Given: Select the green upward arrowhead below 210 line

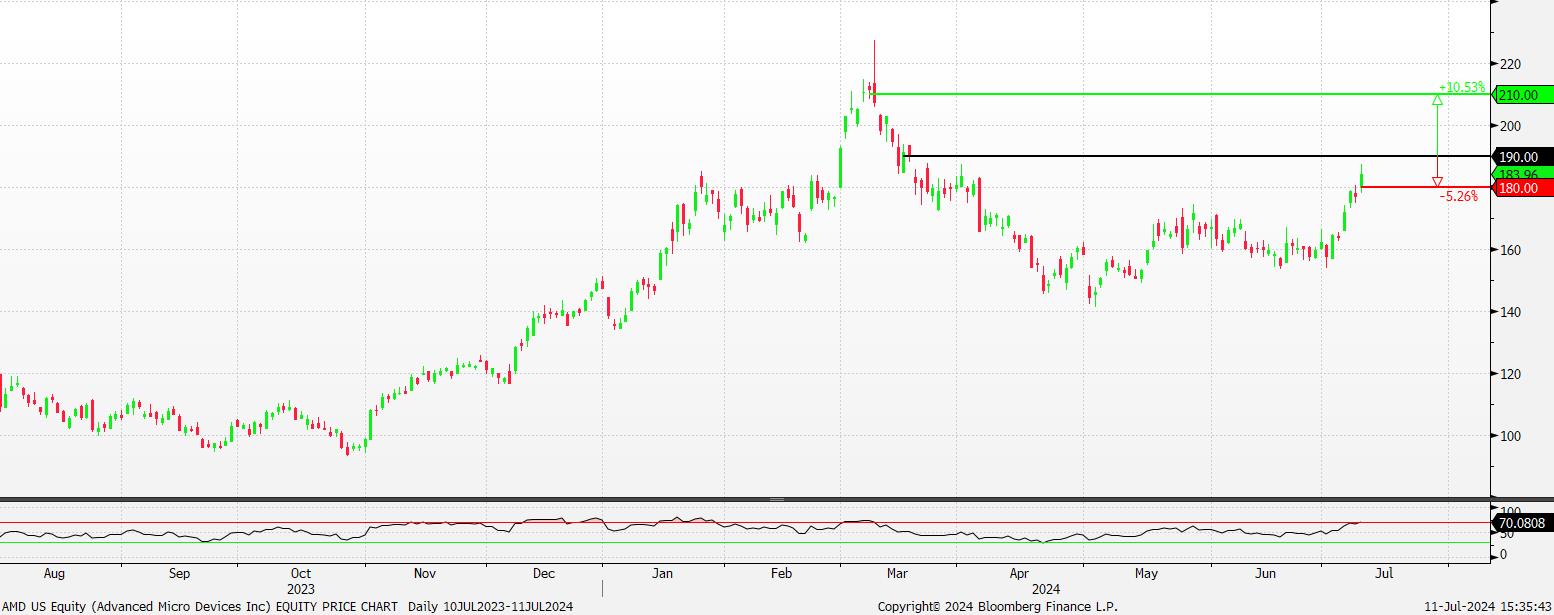Looking at the screenshot, I should (x=1437, y=99).
